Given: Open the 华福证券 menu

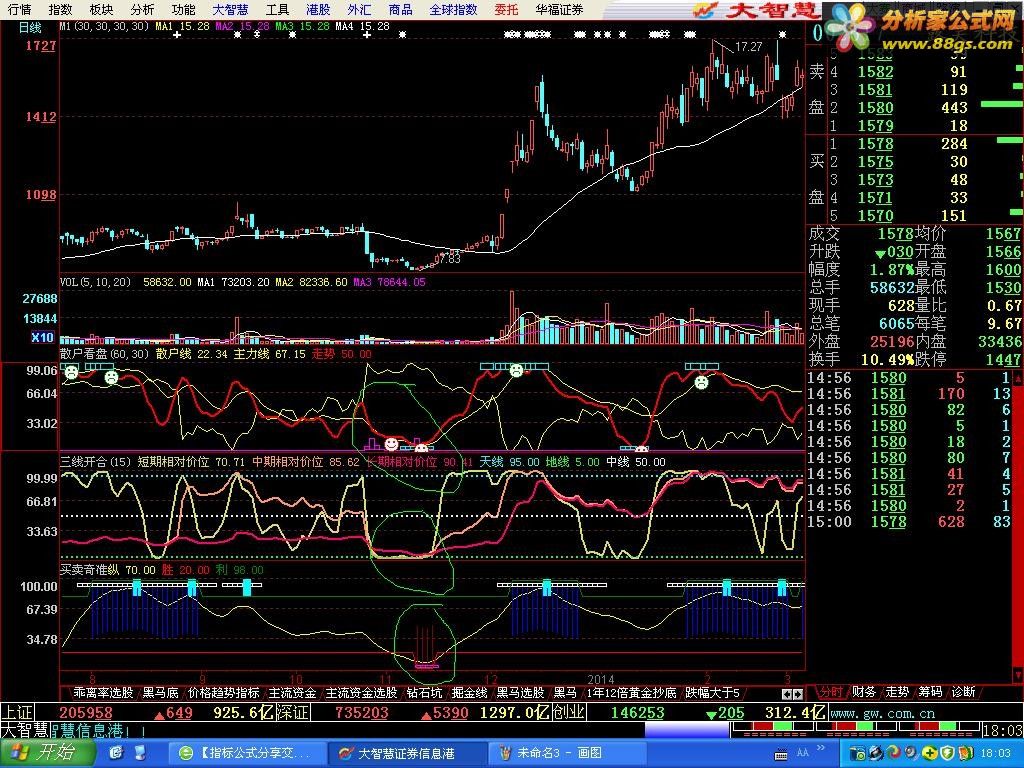Looking at the screenshot, I should click(x=559, y=10).
